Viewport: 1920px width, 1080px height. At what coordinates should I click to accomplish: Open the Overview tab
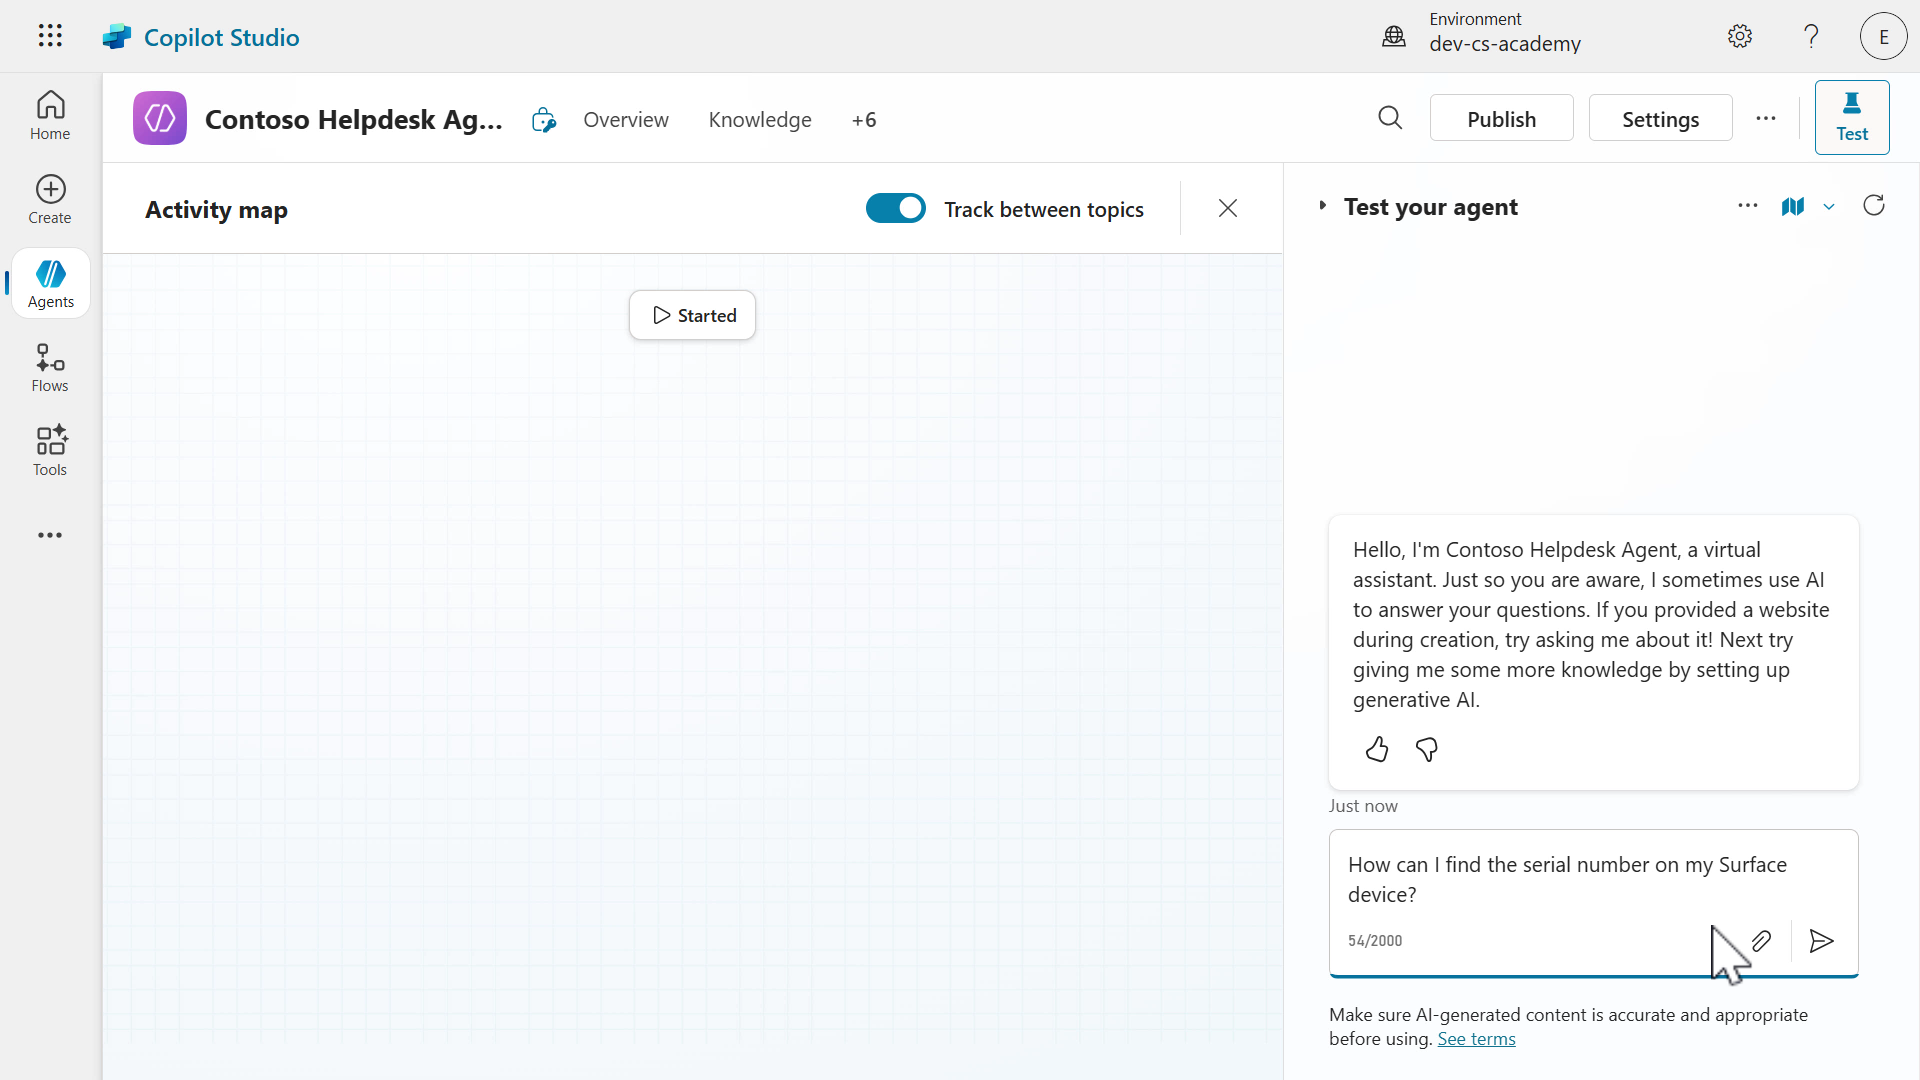click(x=626, y=119)
